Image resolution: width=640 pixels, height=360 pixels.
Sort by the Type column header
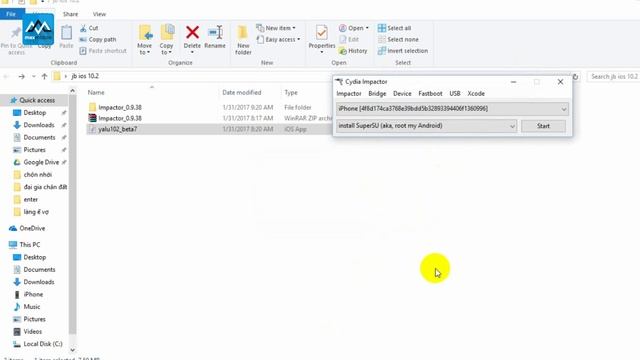click(x=291, y=93)
